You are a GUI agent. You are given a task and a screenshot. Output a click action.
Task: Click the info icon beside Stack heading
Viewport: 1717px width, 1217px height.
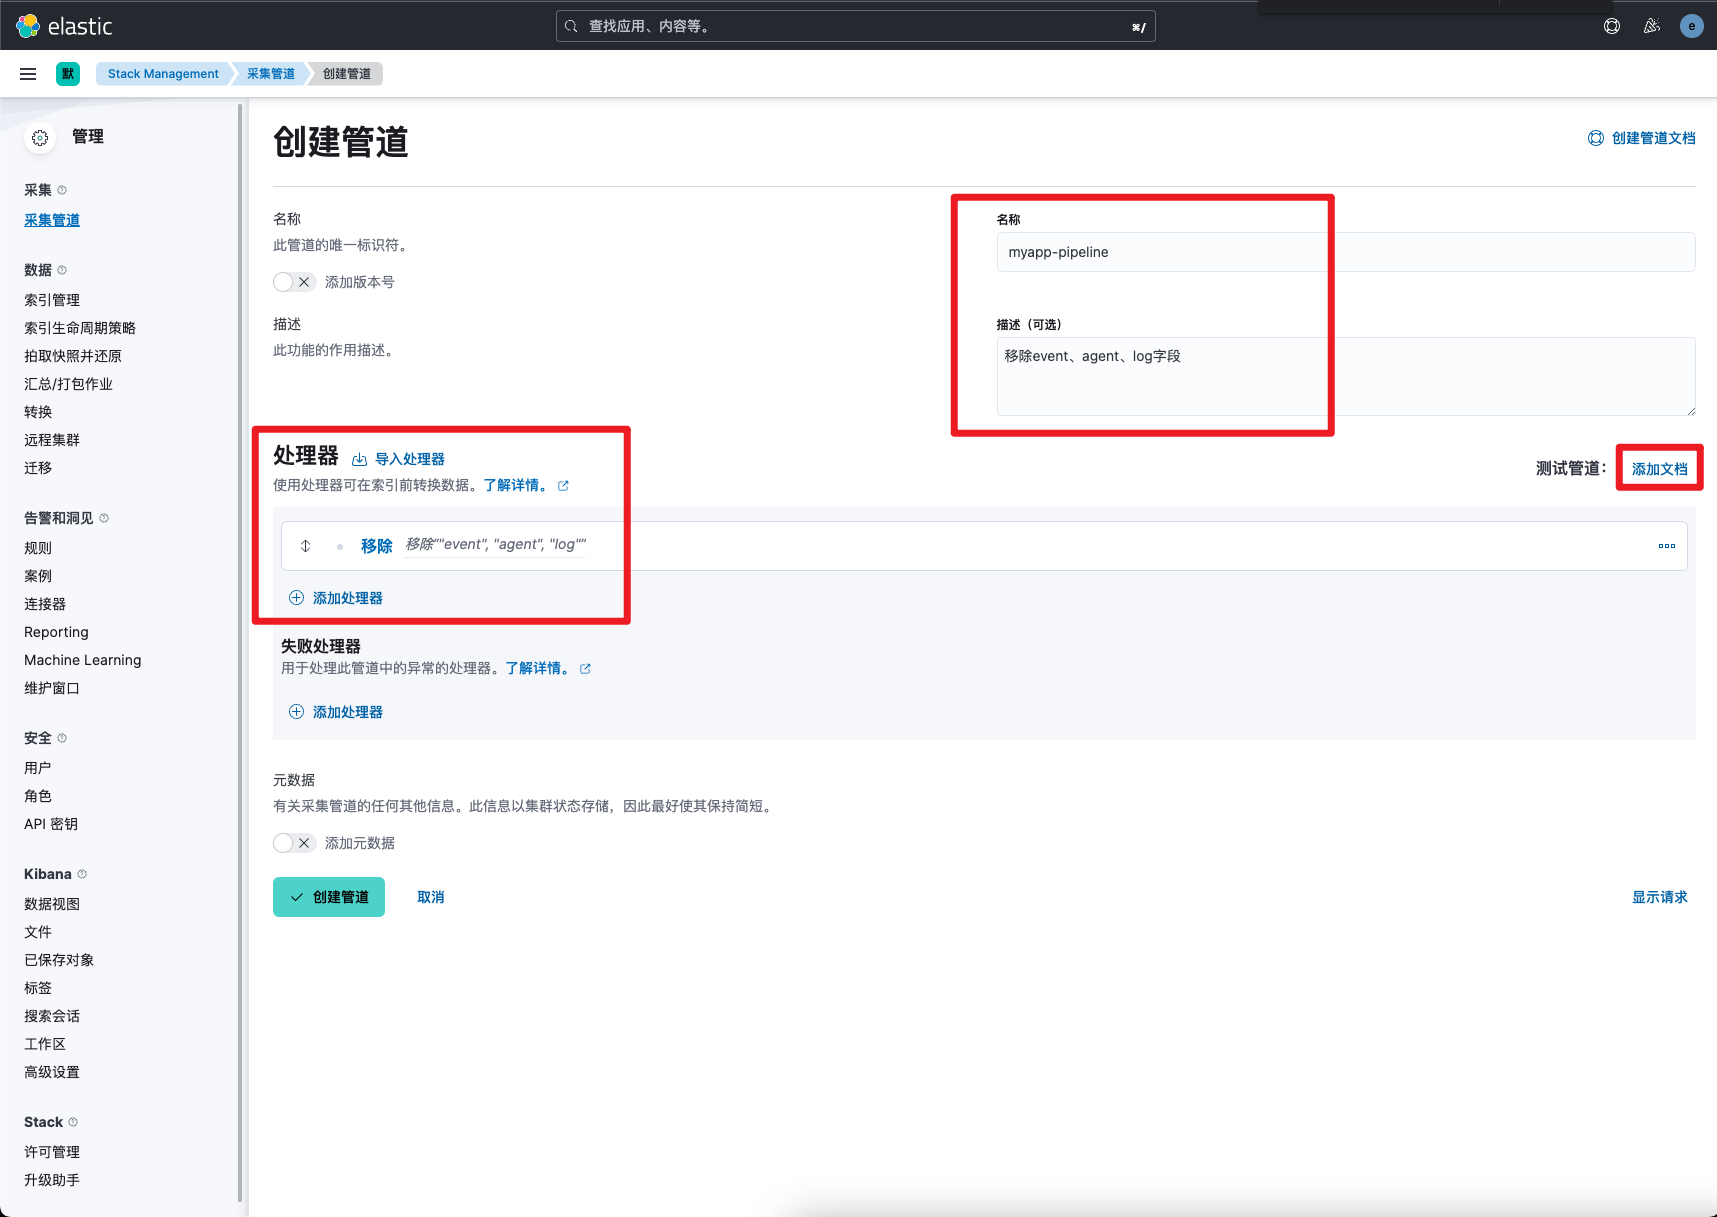(73, 1122)
